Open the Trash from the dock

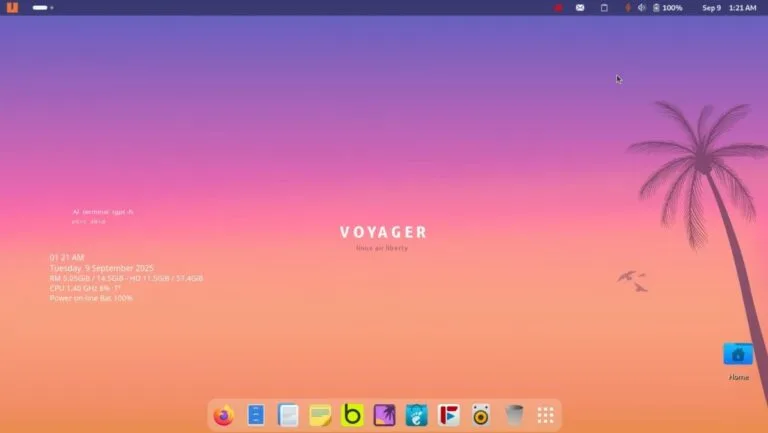coord(513,415)
